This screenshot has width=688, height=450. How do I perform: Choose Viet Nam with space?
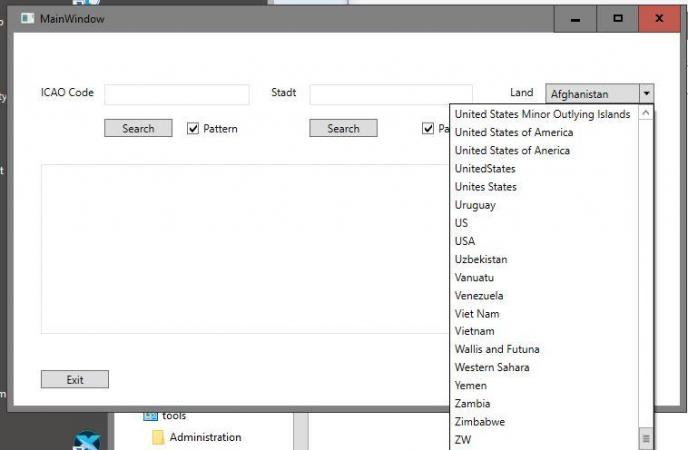pyautogui.click(x=477, y=314)
